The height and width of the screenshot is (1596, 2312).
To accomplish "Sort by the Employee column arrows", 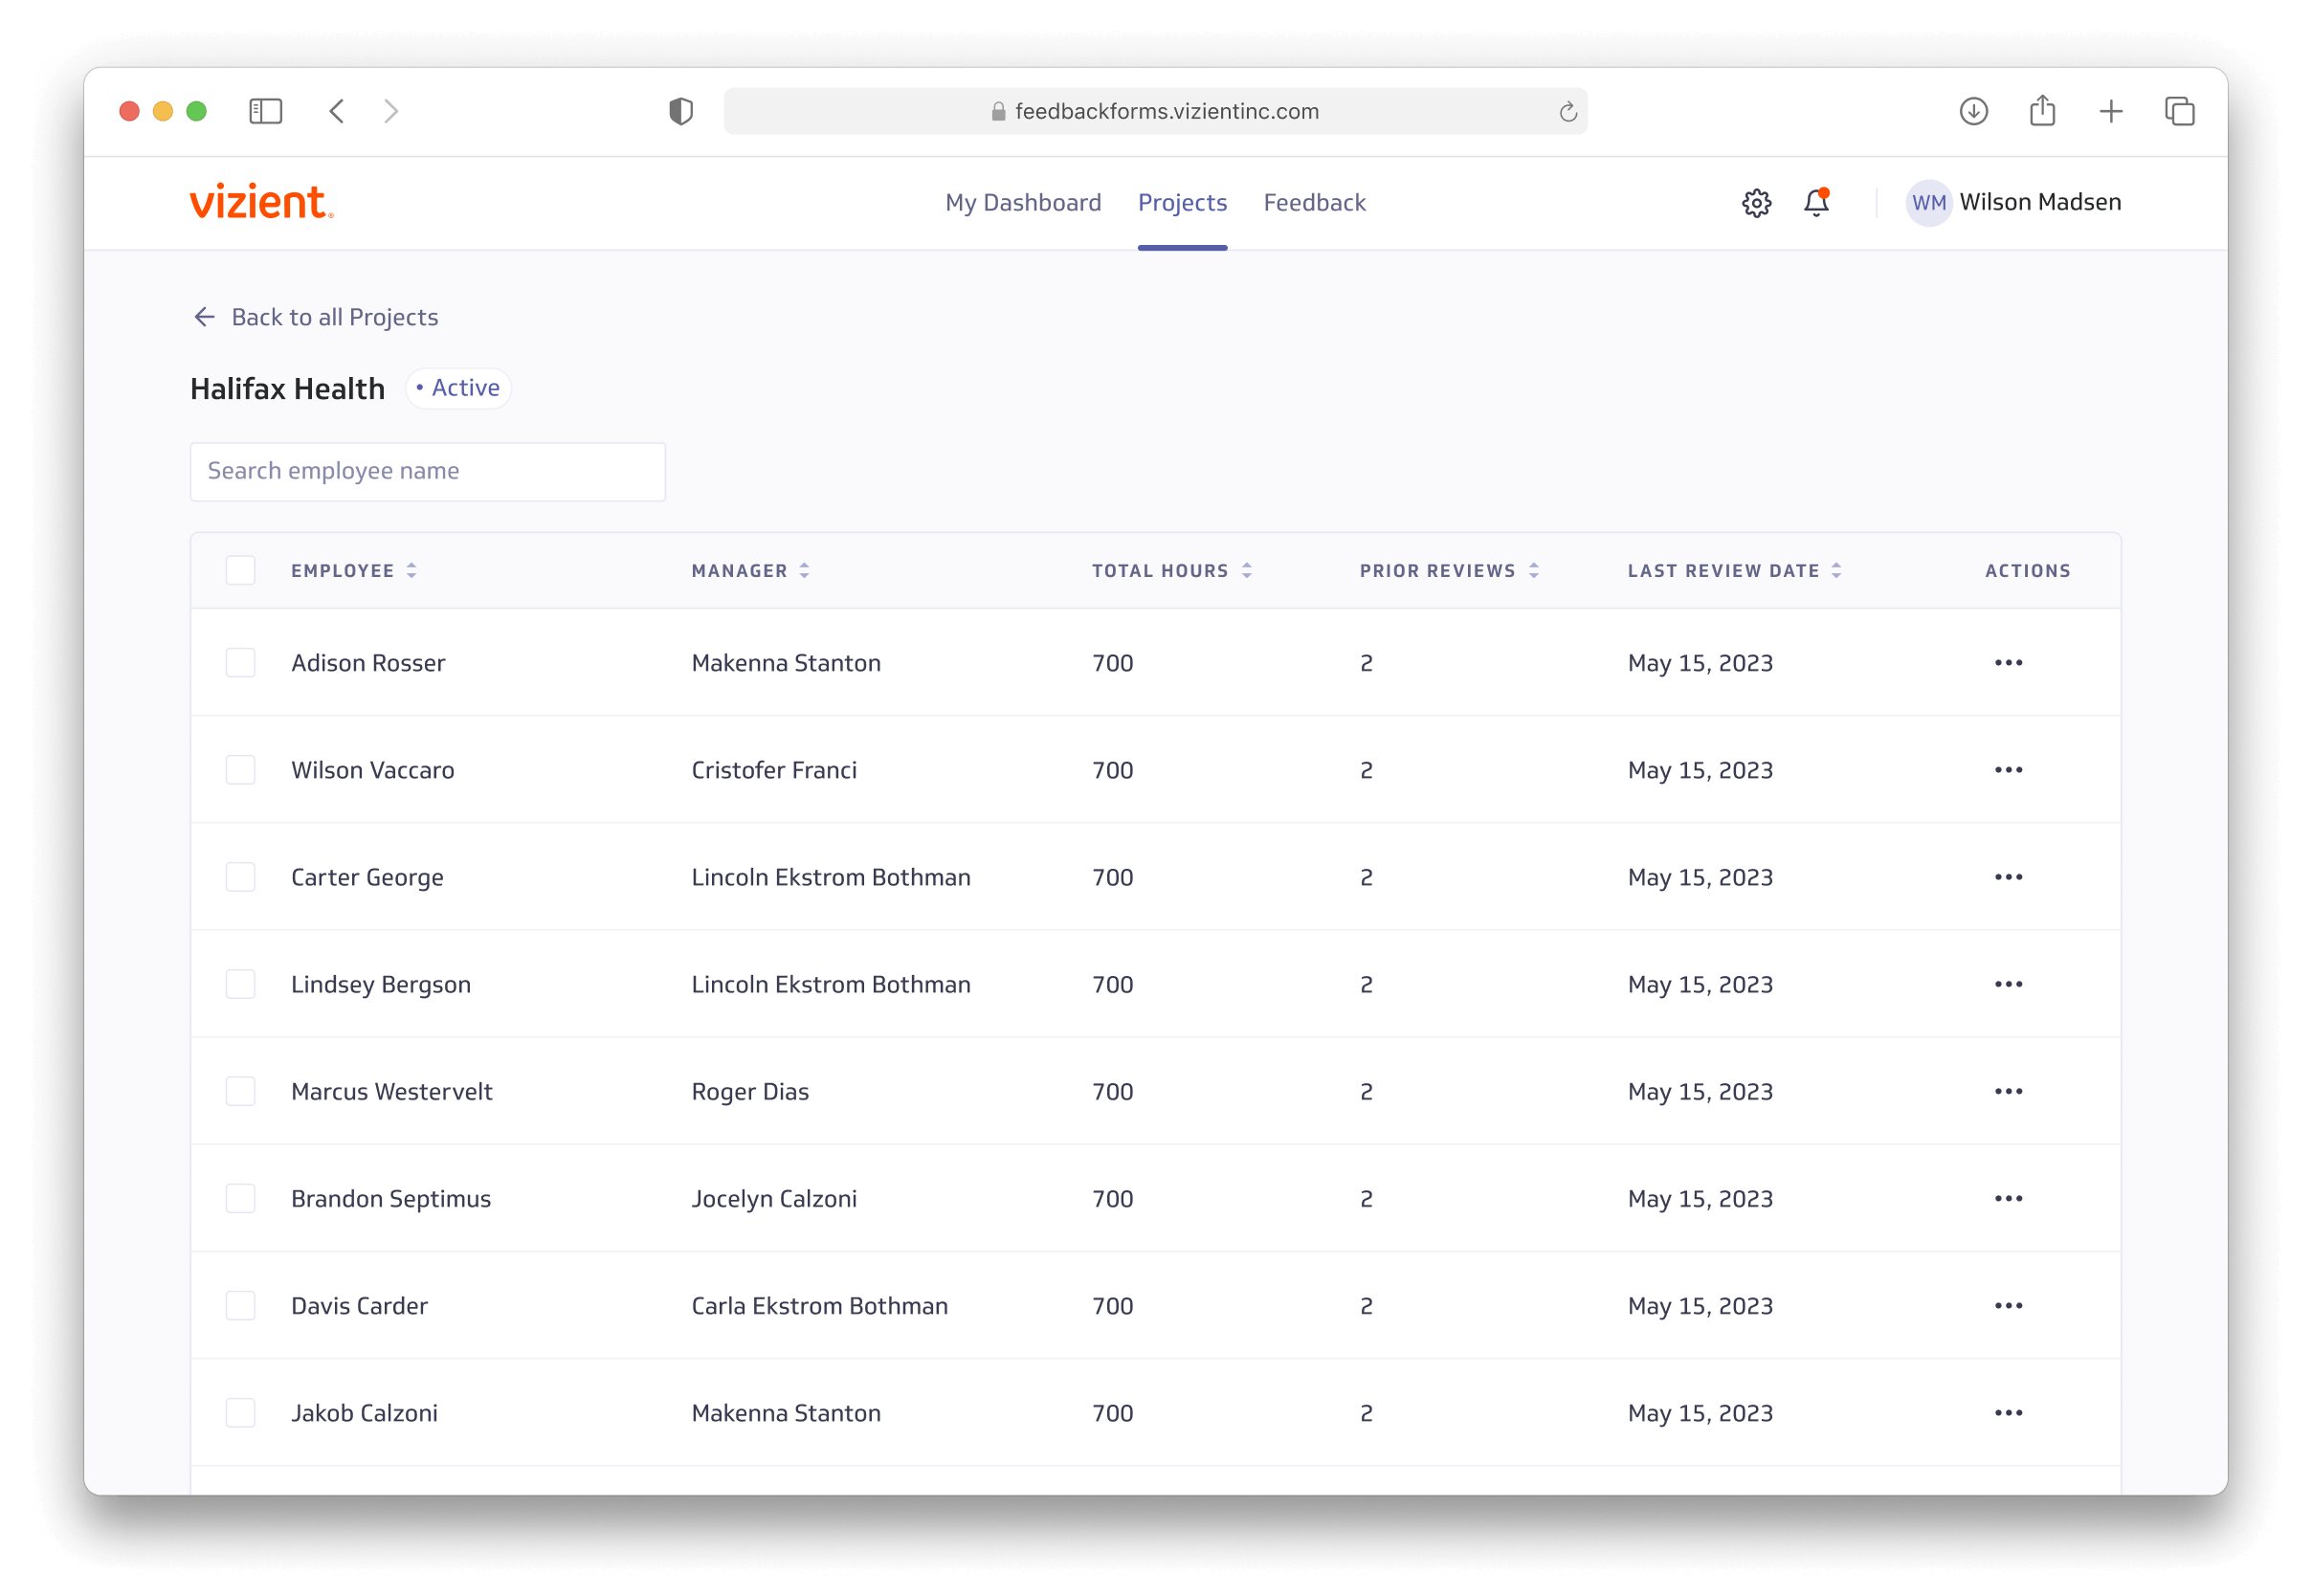I will (x=411, y=570).
